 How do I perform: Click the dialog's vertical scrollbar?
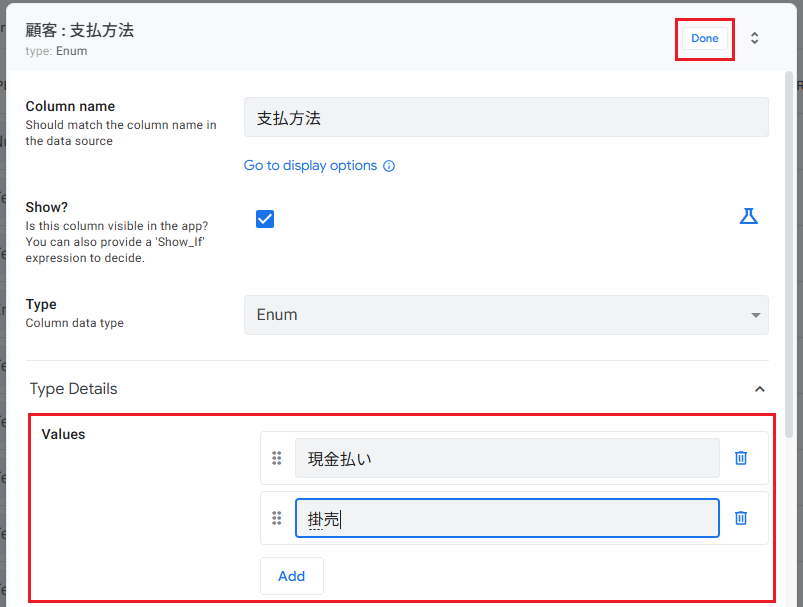[x=790, y=250]
